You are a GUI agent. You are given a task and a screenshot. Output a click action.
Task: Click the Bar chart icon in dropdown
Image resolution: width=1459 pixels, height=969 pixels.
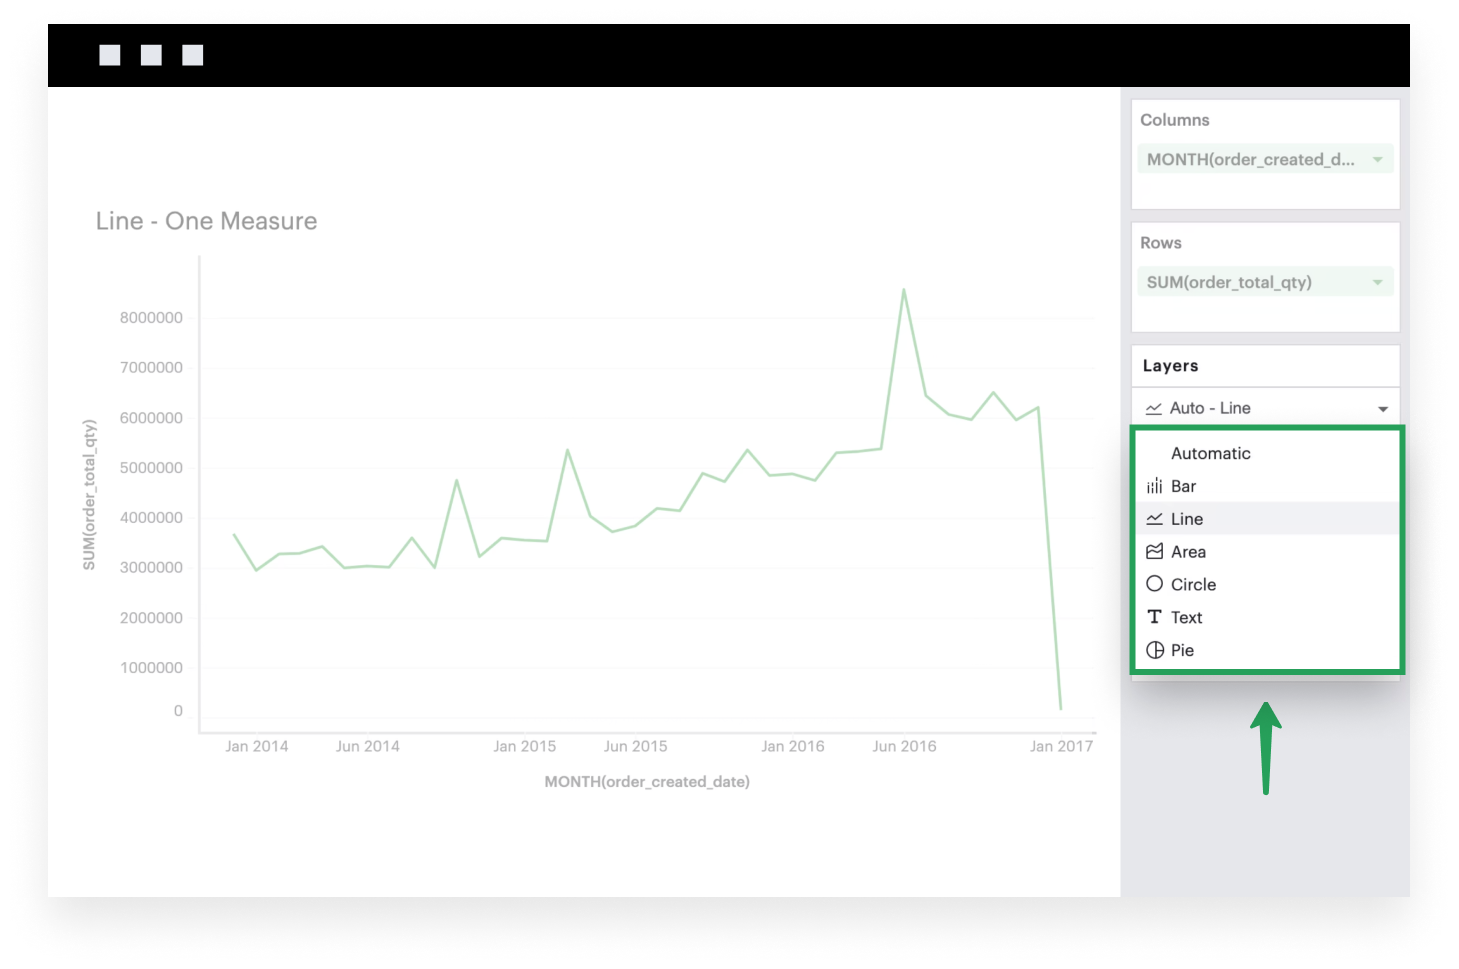(x=1154, y=486)
